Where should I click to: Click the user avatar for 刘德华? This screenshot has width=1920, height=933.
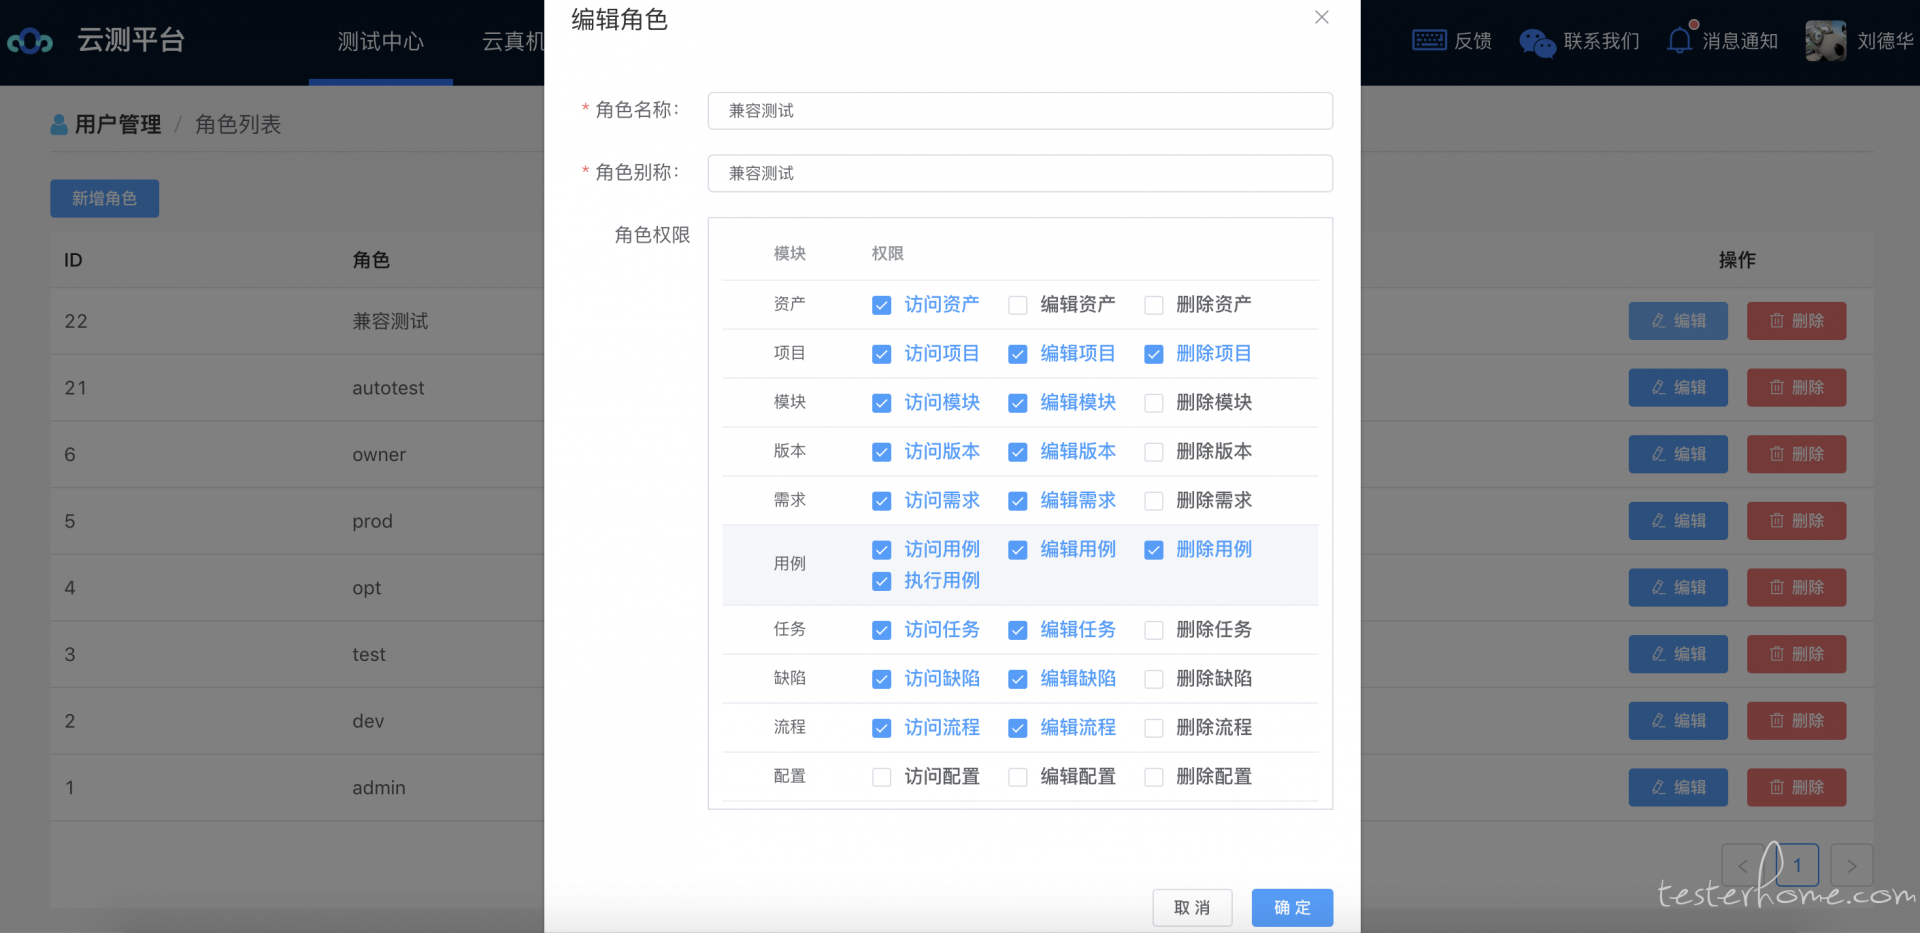pyautogui.click(x=1825, y=41)
